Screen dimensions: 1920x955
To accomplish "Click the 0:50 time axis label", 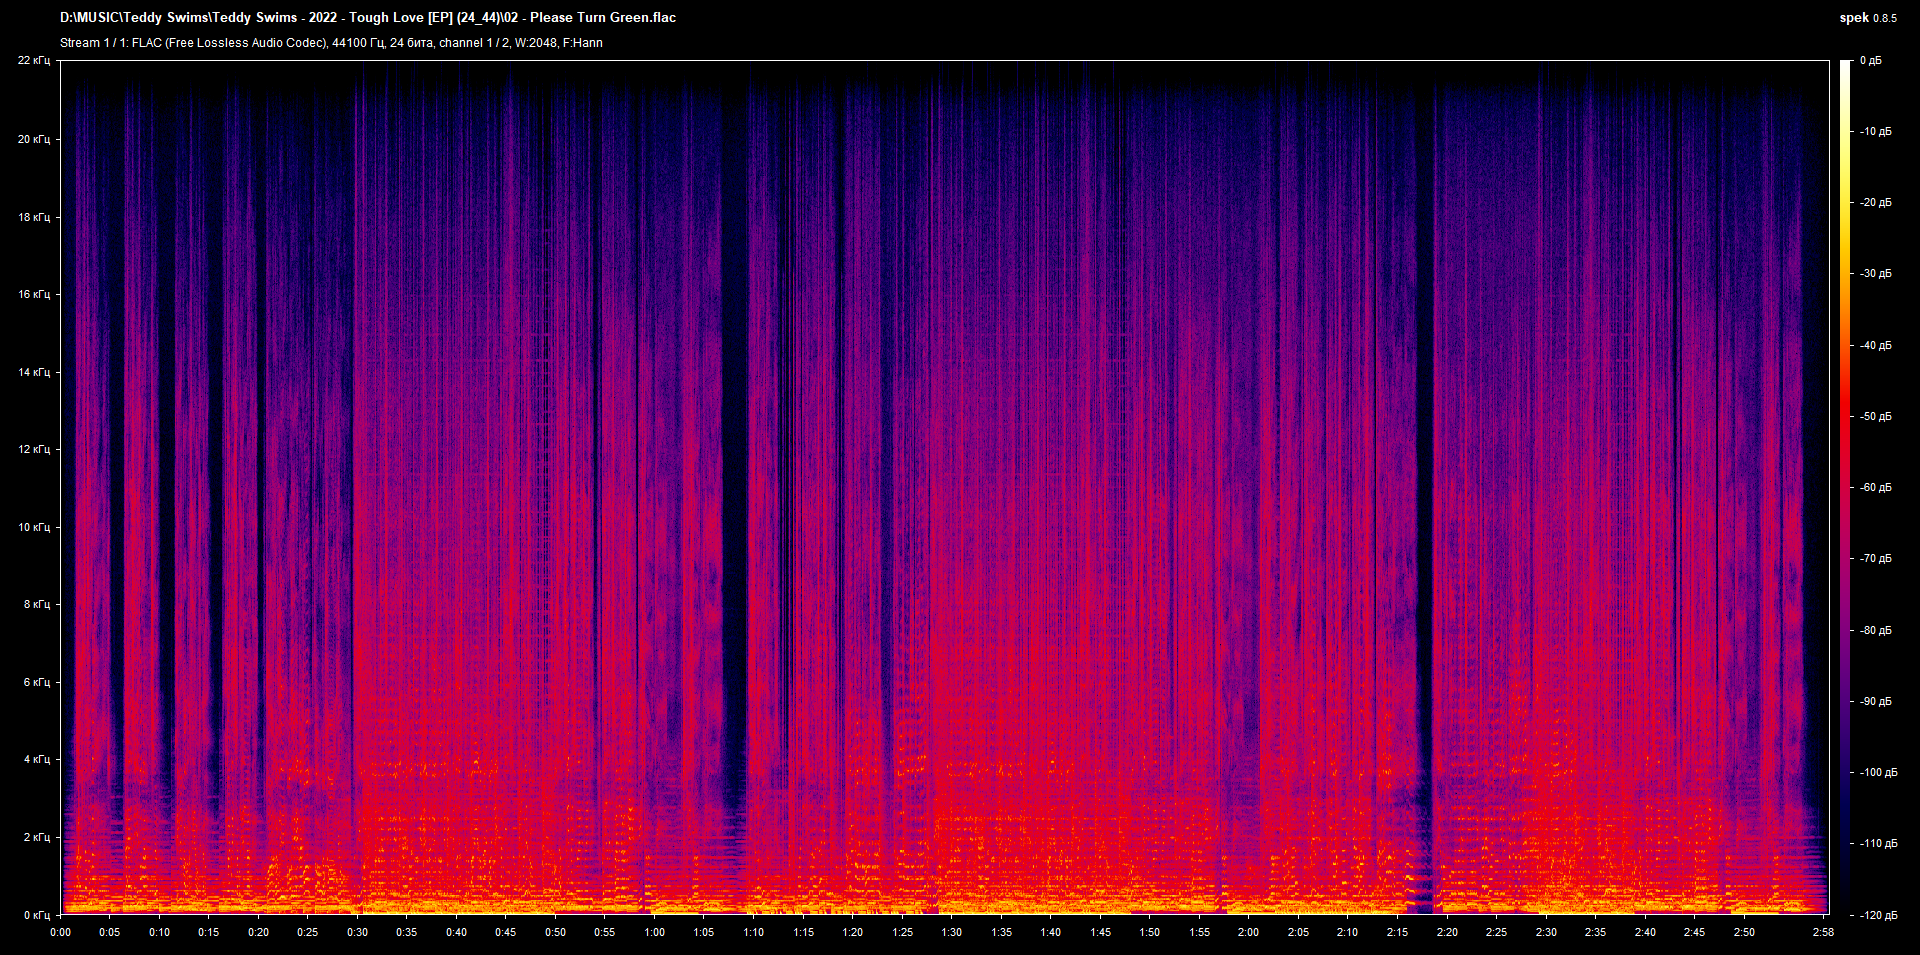I will pyautogui.click(x=556, y=932).
